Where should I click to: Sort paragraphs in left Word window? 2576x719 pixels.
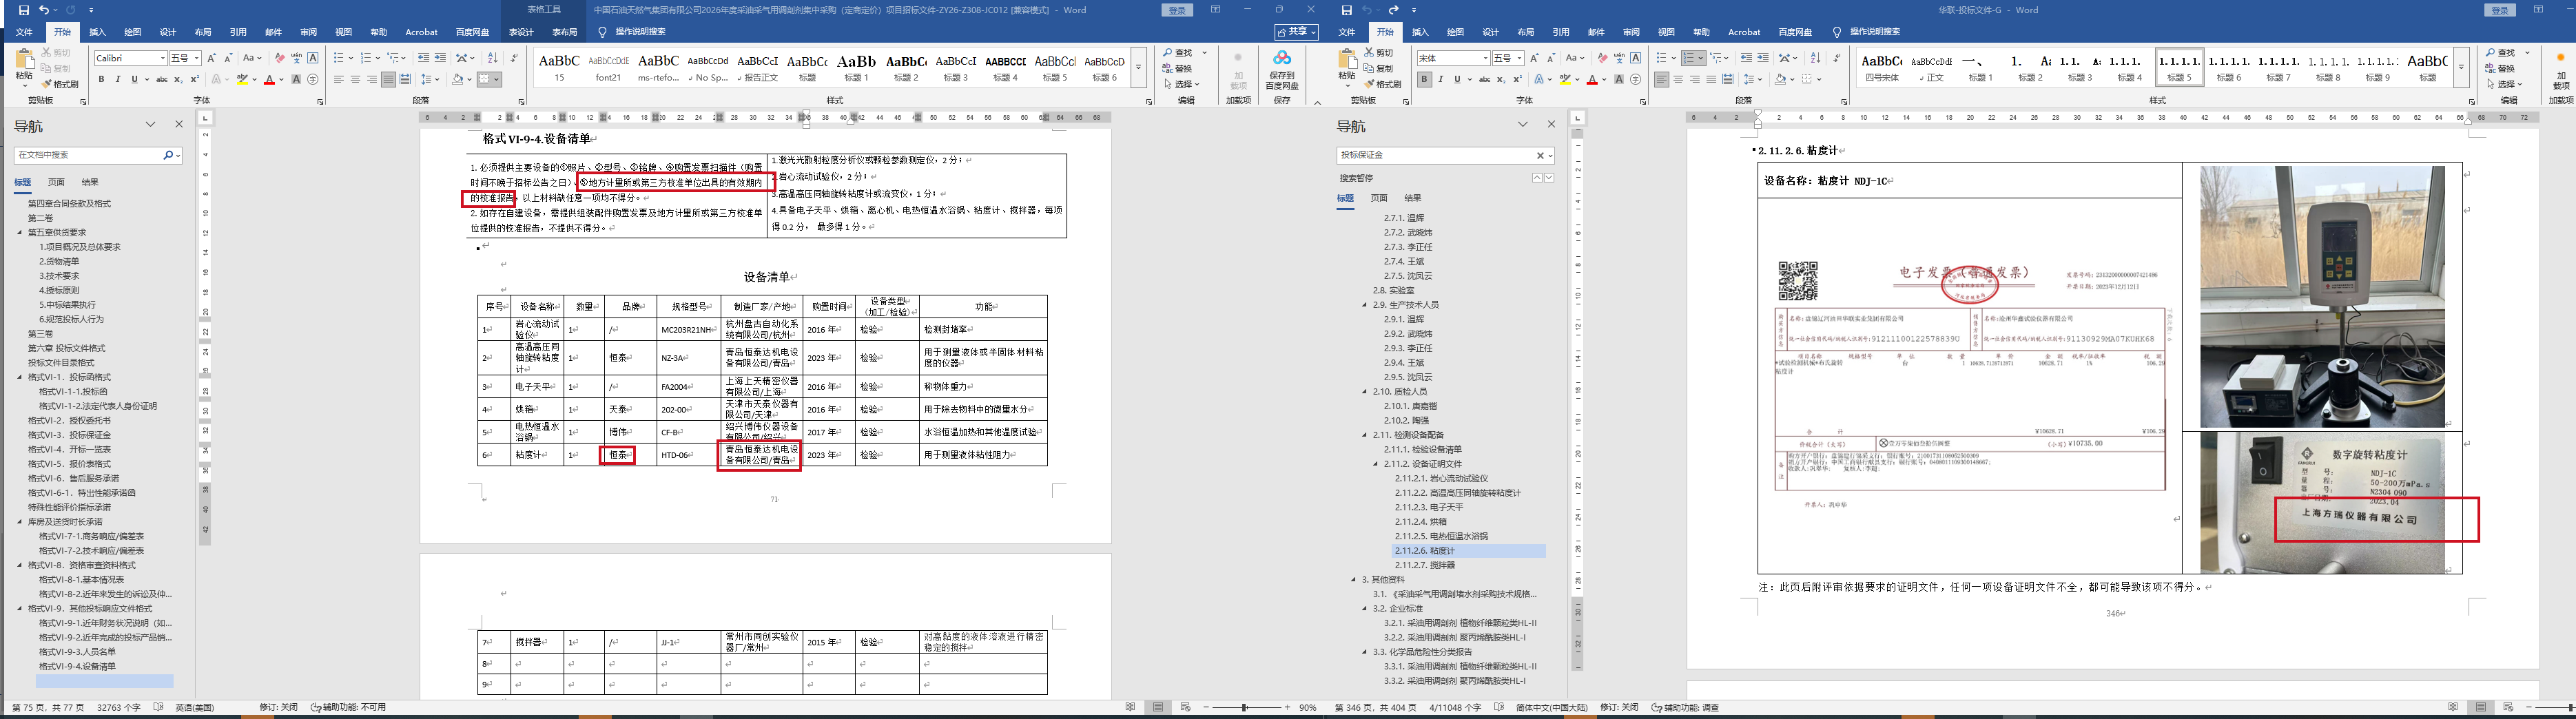[492, 58]
